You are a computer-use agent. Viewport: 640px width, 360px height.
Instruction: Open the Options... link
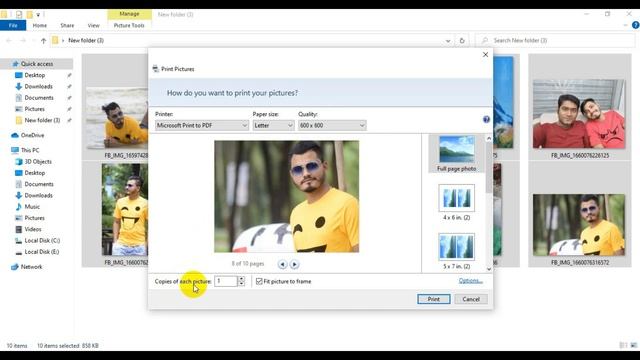(x=471, y=281)
